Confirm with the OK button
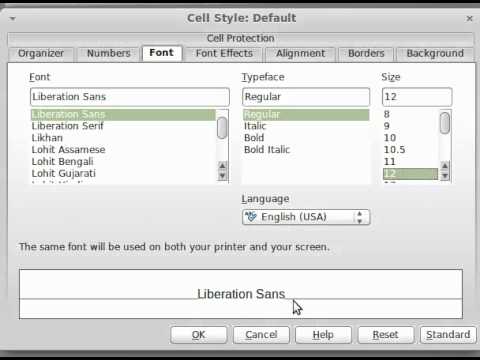The image size is (480, 360). point(199,335)
